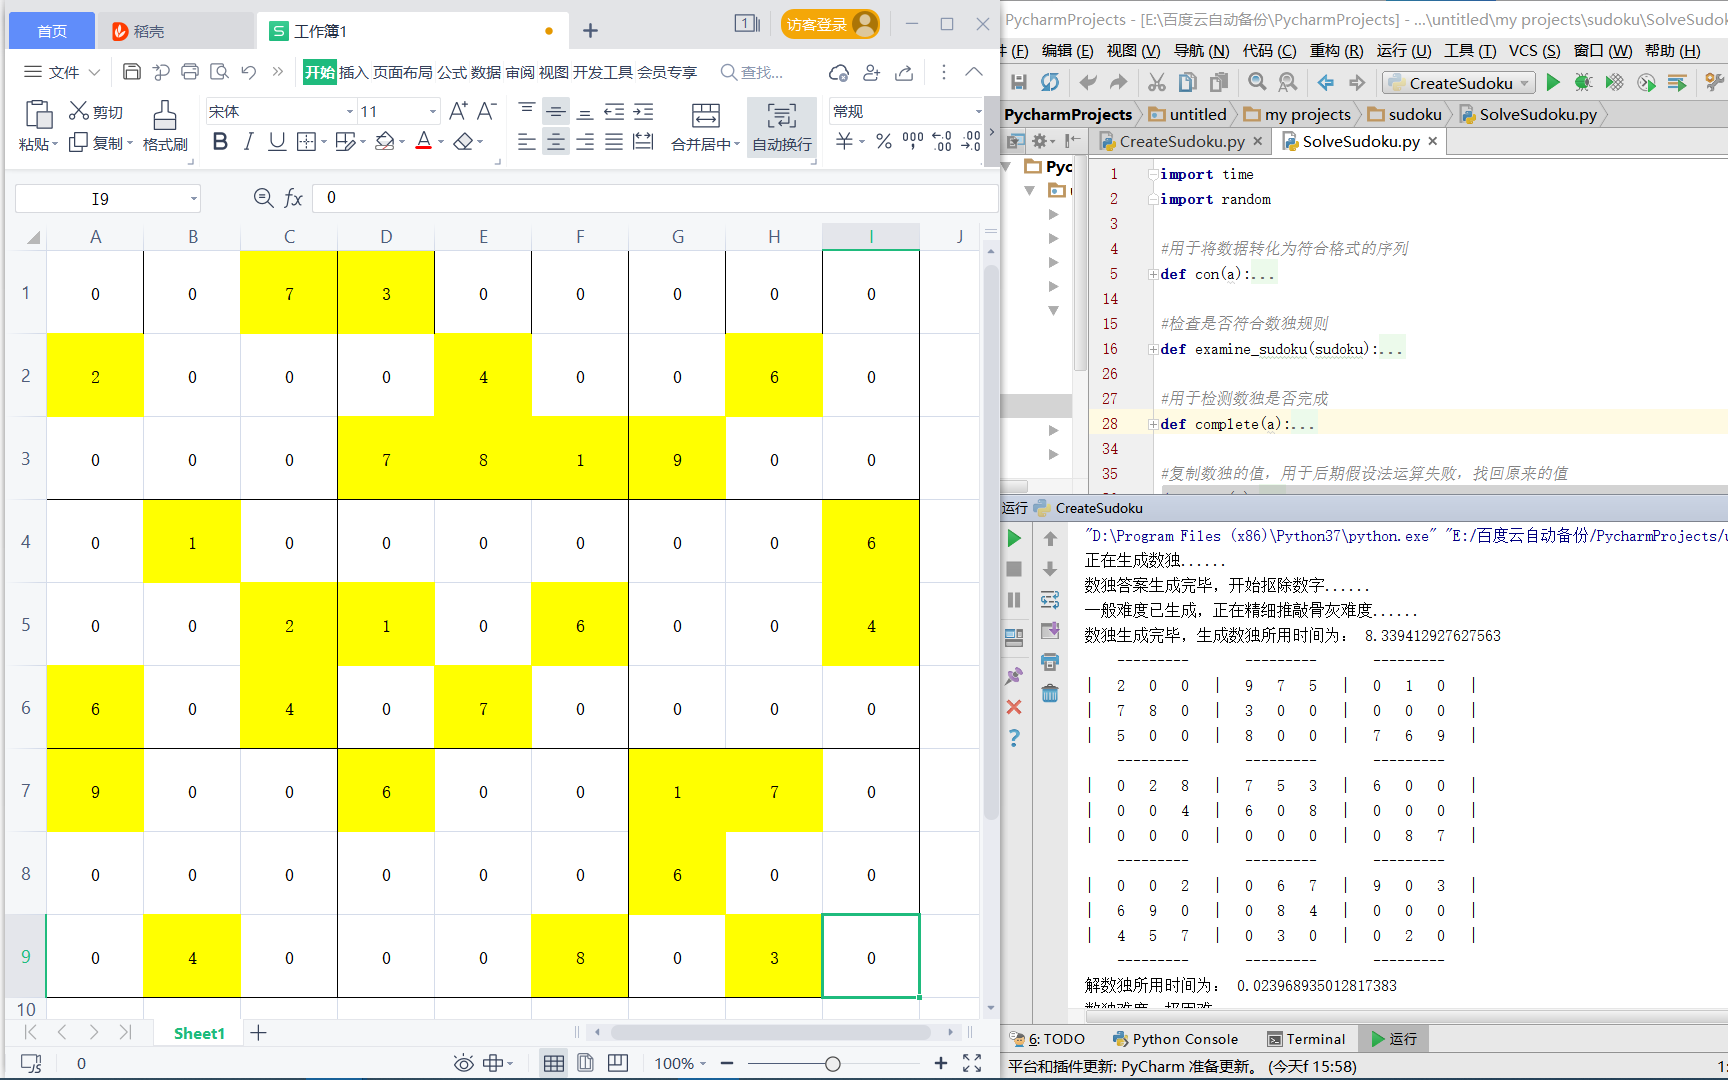This screenshot has height=1080, width=1728.
Task: Toggle bold formatting
Action: pos(219,142)
